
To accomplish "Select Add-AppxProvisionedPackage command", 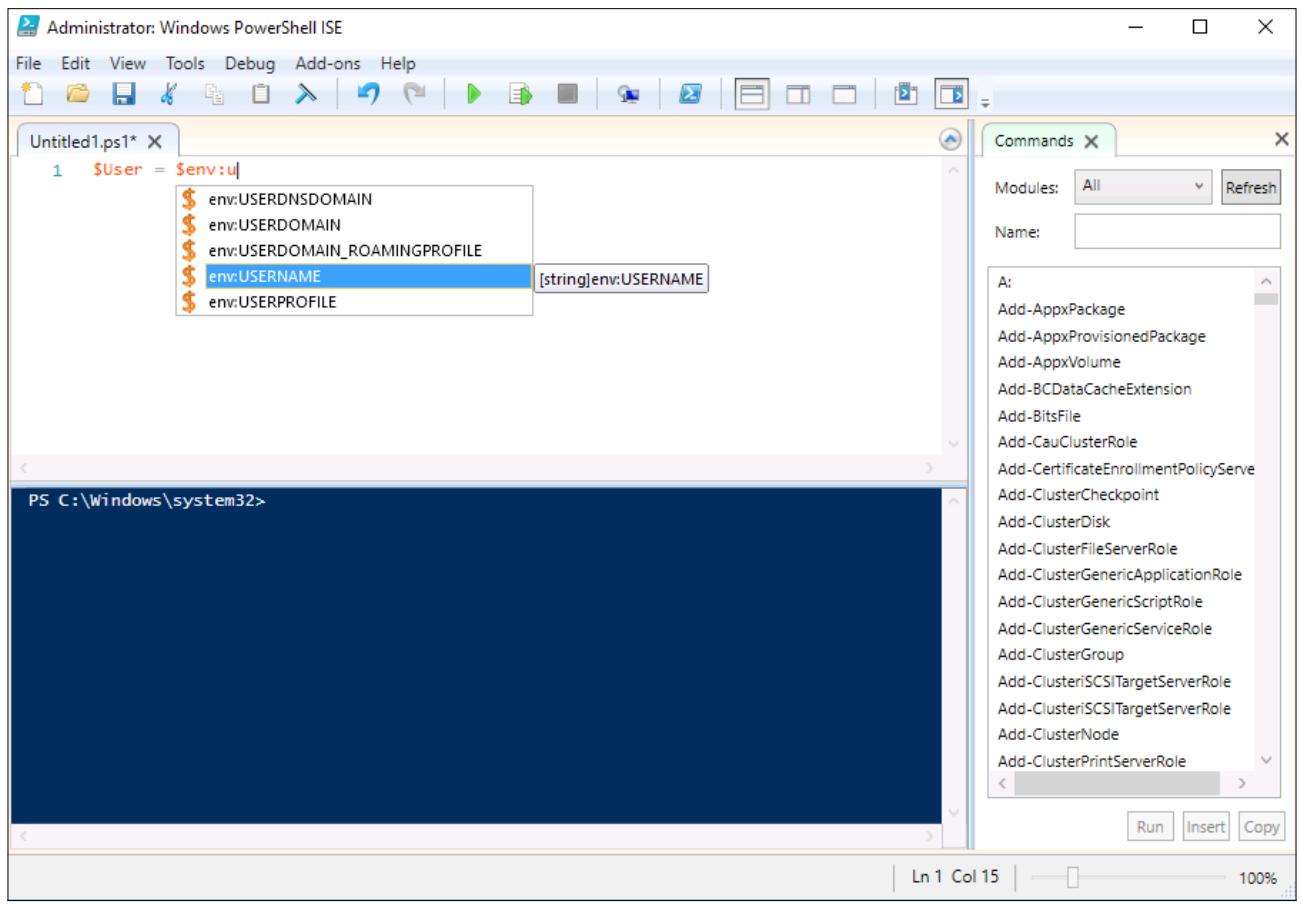I will [1101, 336].
